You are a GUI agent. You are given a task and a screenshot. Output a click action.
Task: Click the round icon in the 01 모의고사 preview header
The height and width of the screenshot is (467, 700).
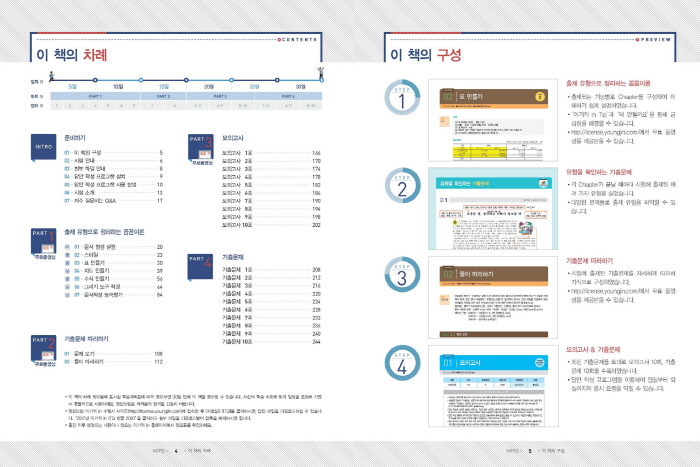(x=539, y=363)
